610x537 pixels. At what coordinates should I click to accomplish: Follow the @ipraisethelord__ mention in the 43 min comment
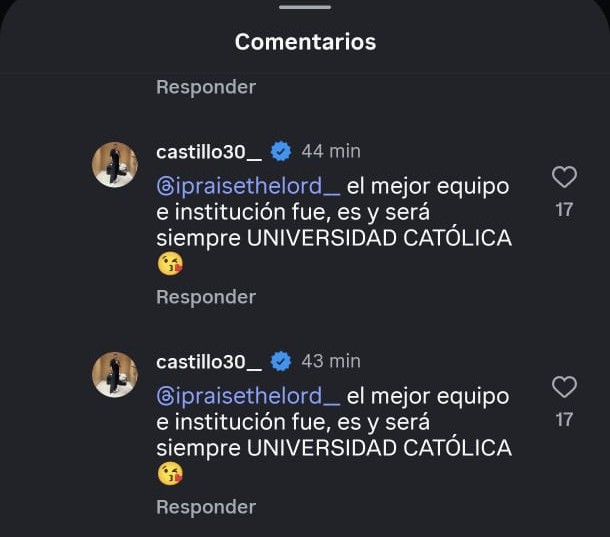tap(248, 396)
